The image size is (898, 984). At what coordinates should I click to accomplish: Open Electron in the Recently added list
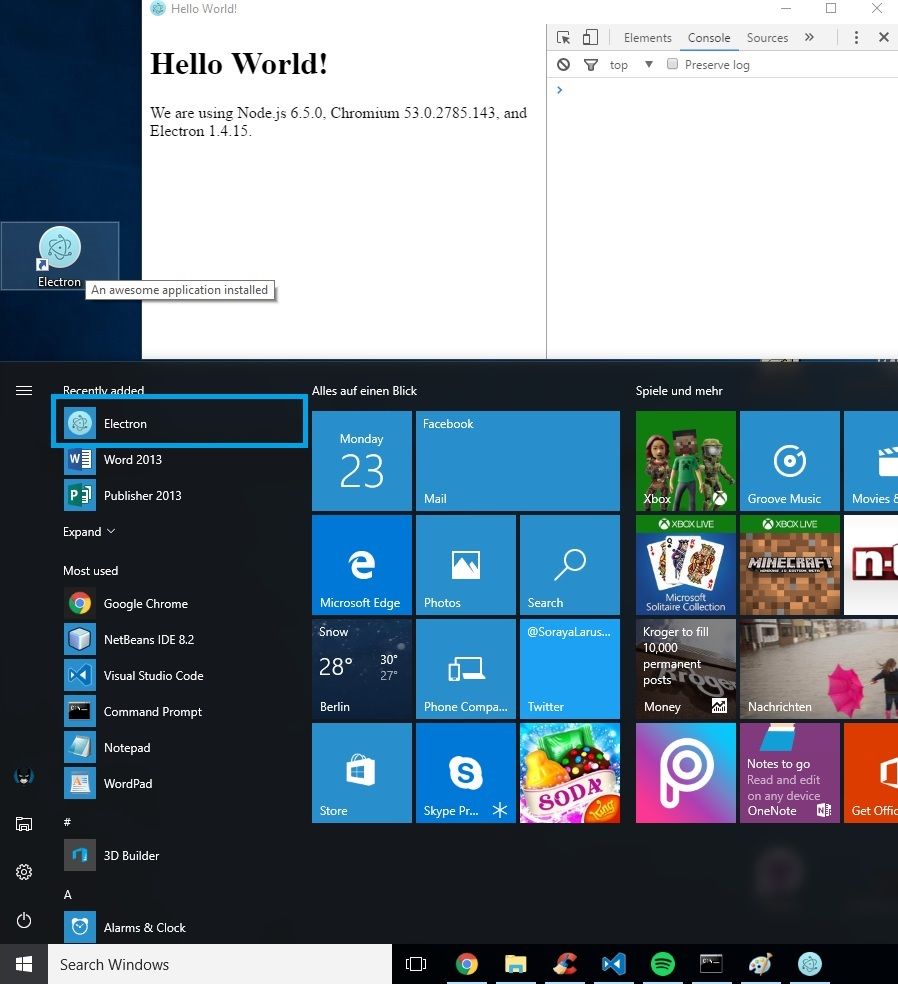coord(179,423)
